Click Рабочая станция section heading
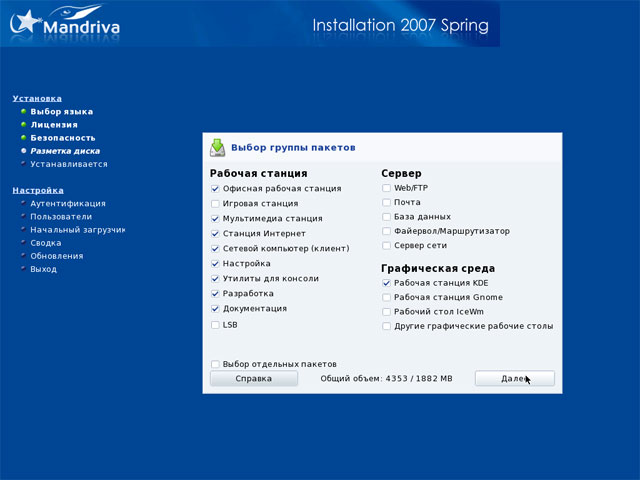Viewport: 640px width, 480px height. point(258,173)
